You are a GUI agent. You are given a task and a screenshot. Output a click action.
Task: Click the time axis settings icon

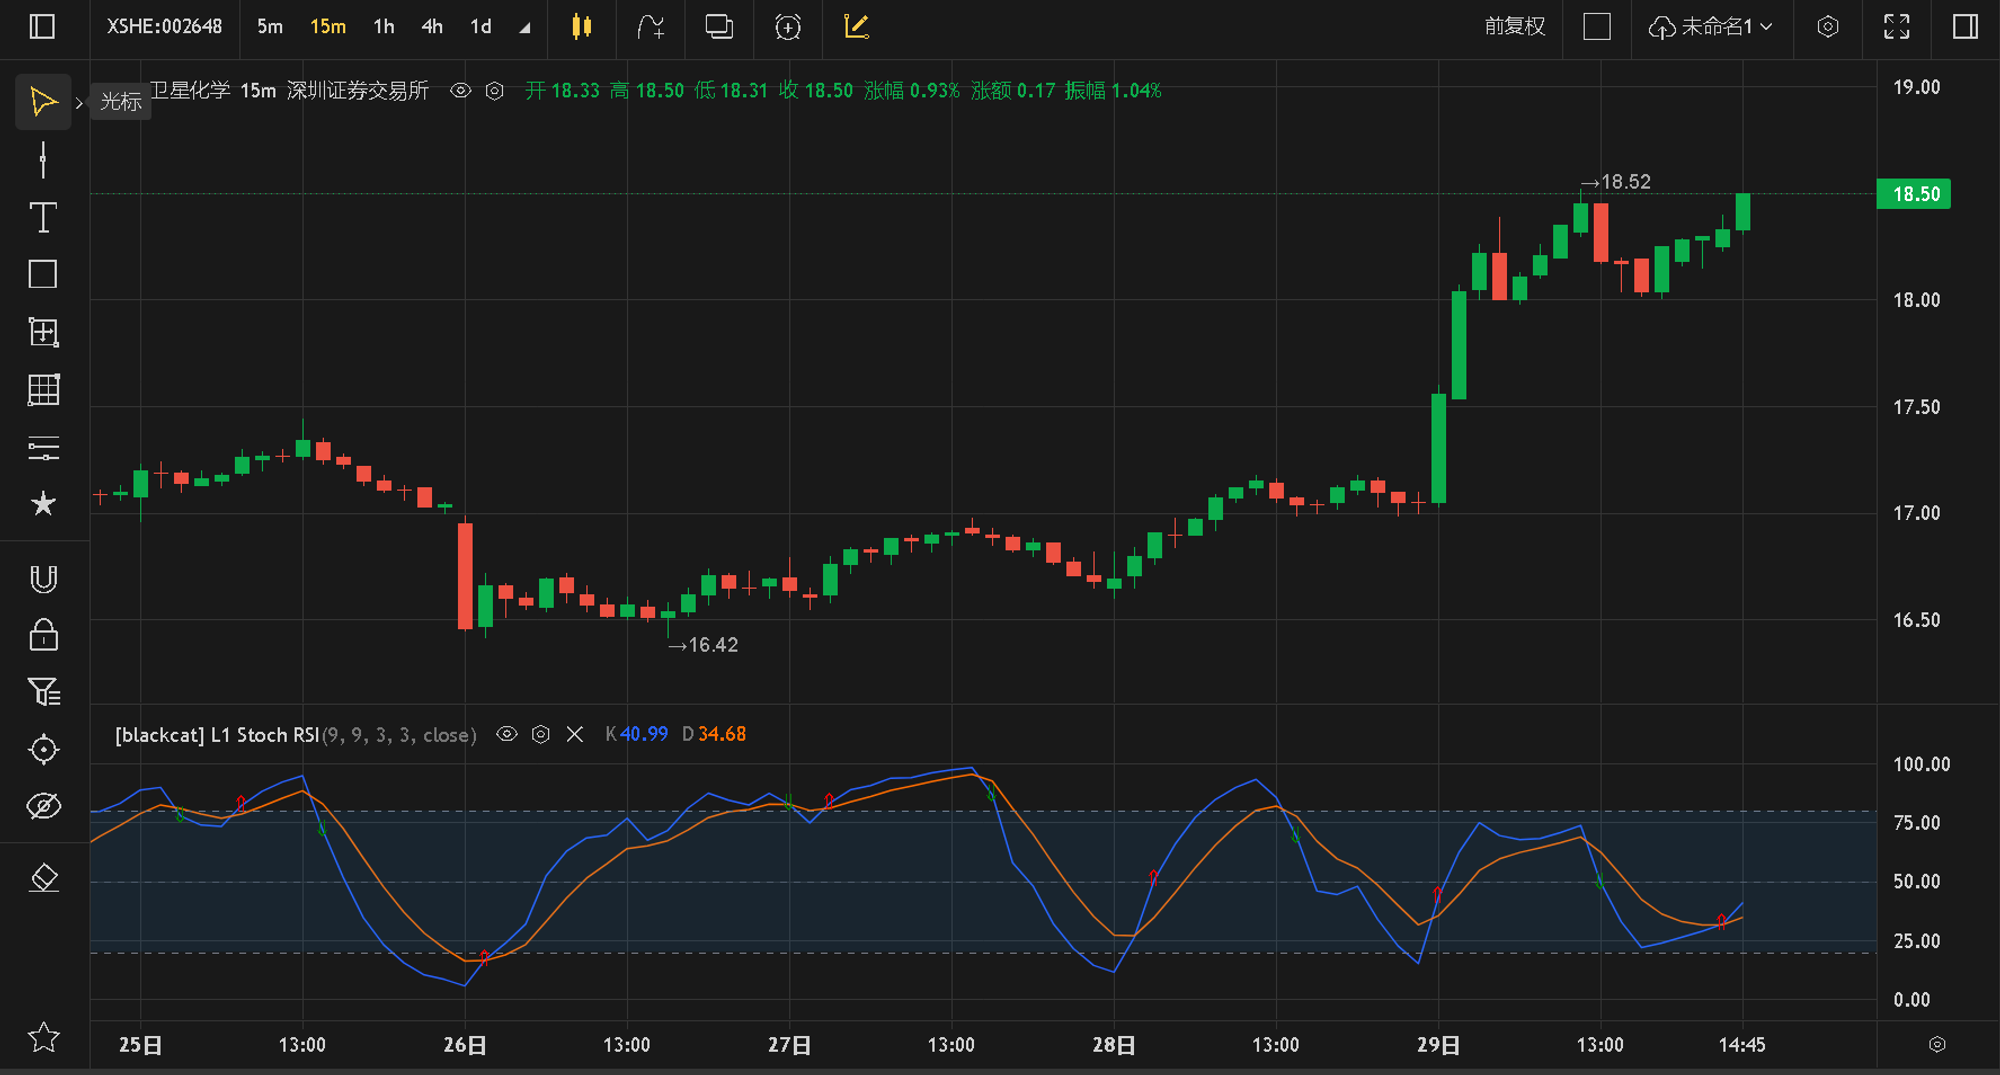(x=1937, y=1044)
